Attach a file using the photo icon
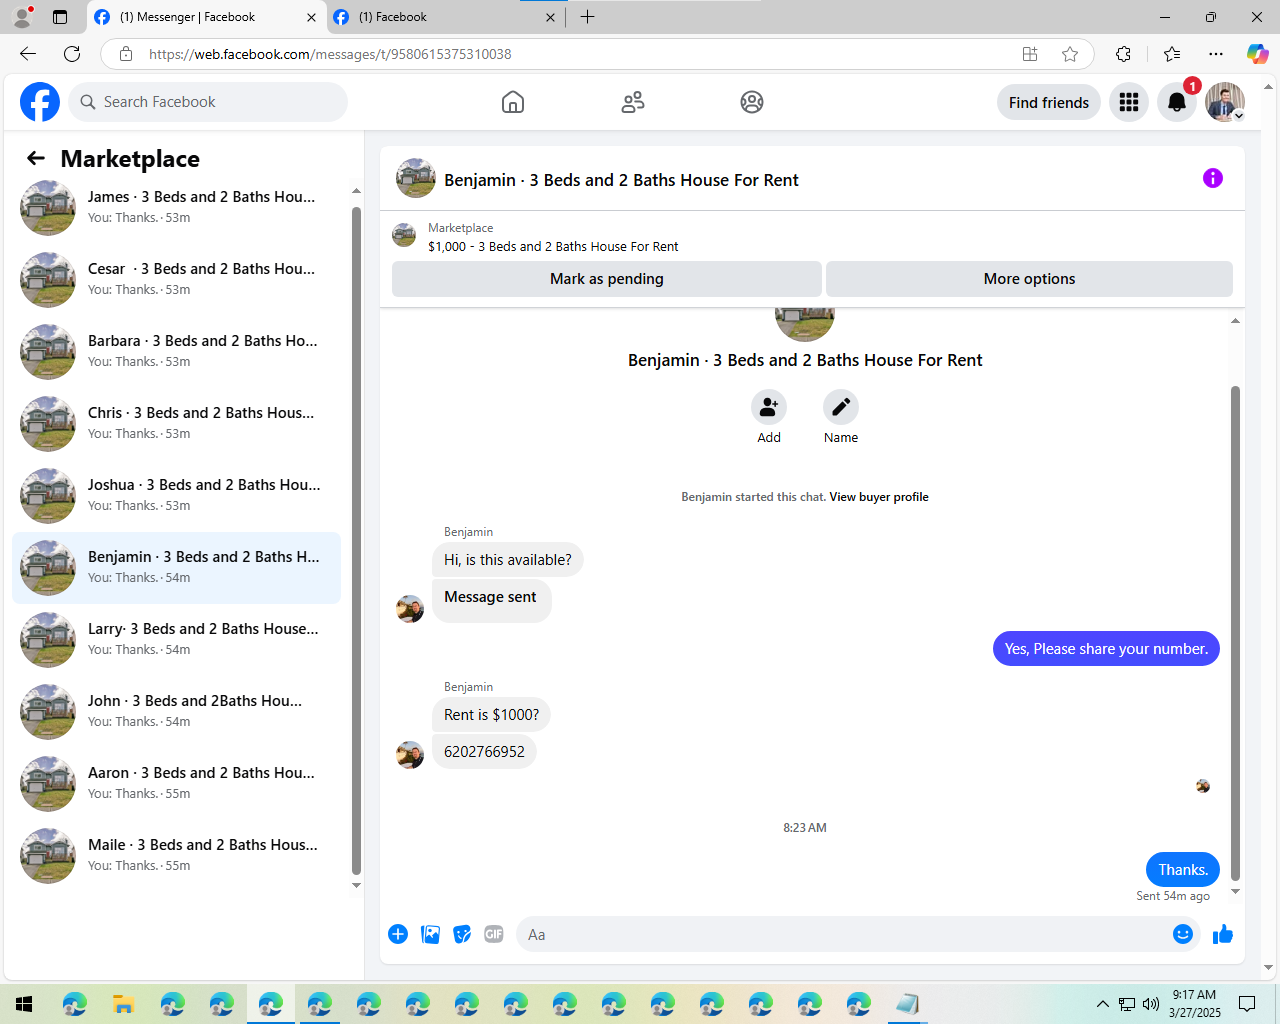 [430, 934]
